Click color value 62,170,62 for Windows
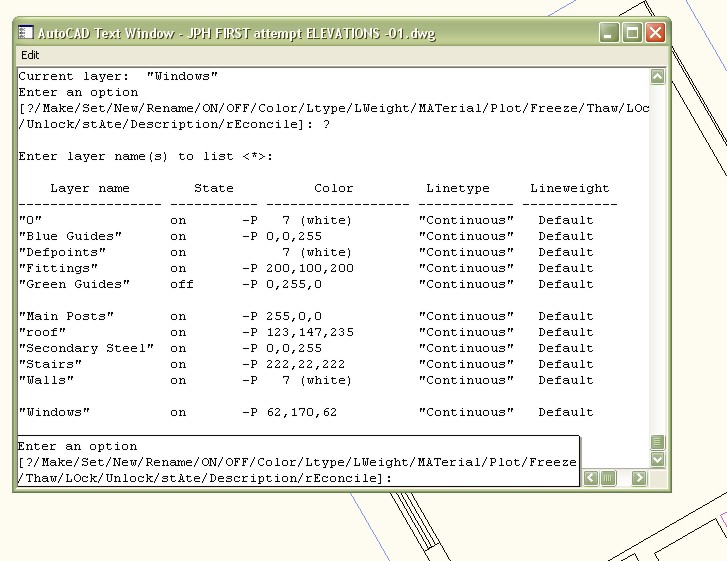 [x=302, y=412]
